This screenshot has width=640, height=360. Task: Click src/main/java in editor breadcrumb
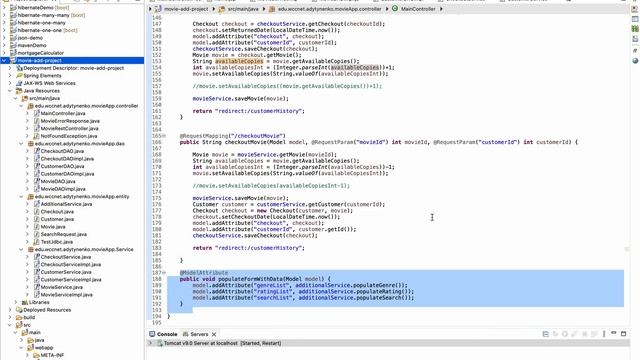point(243,9)
